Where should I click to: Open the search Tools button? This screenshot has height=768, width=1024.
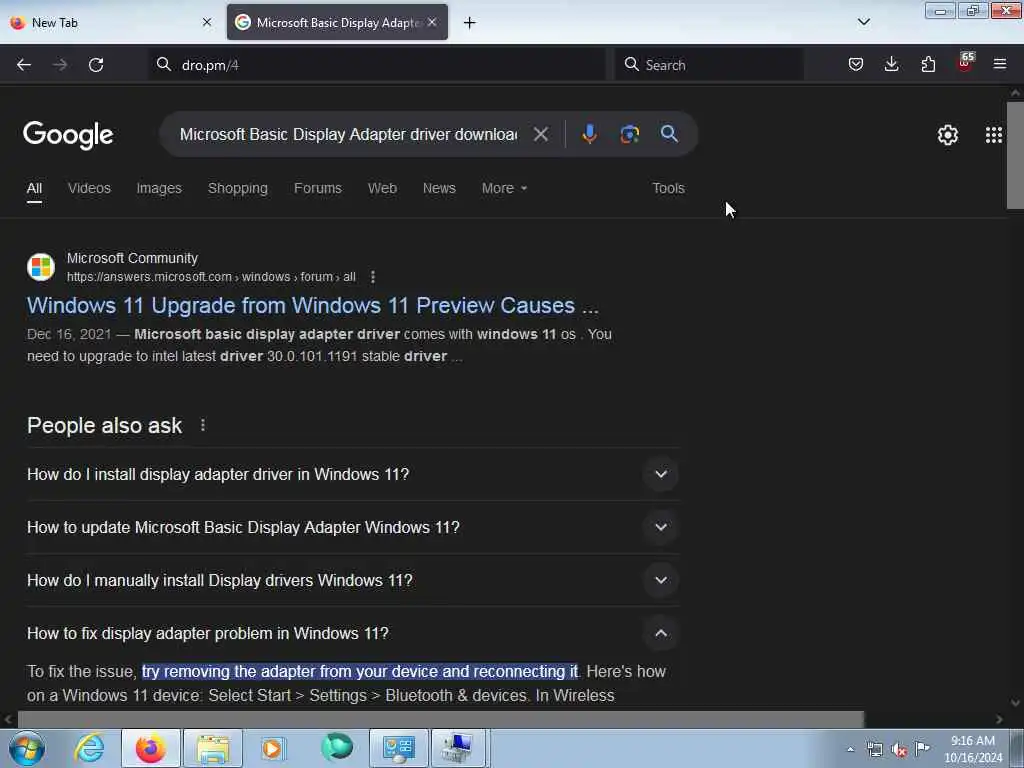click(x=668, y=188)
